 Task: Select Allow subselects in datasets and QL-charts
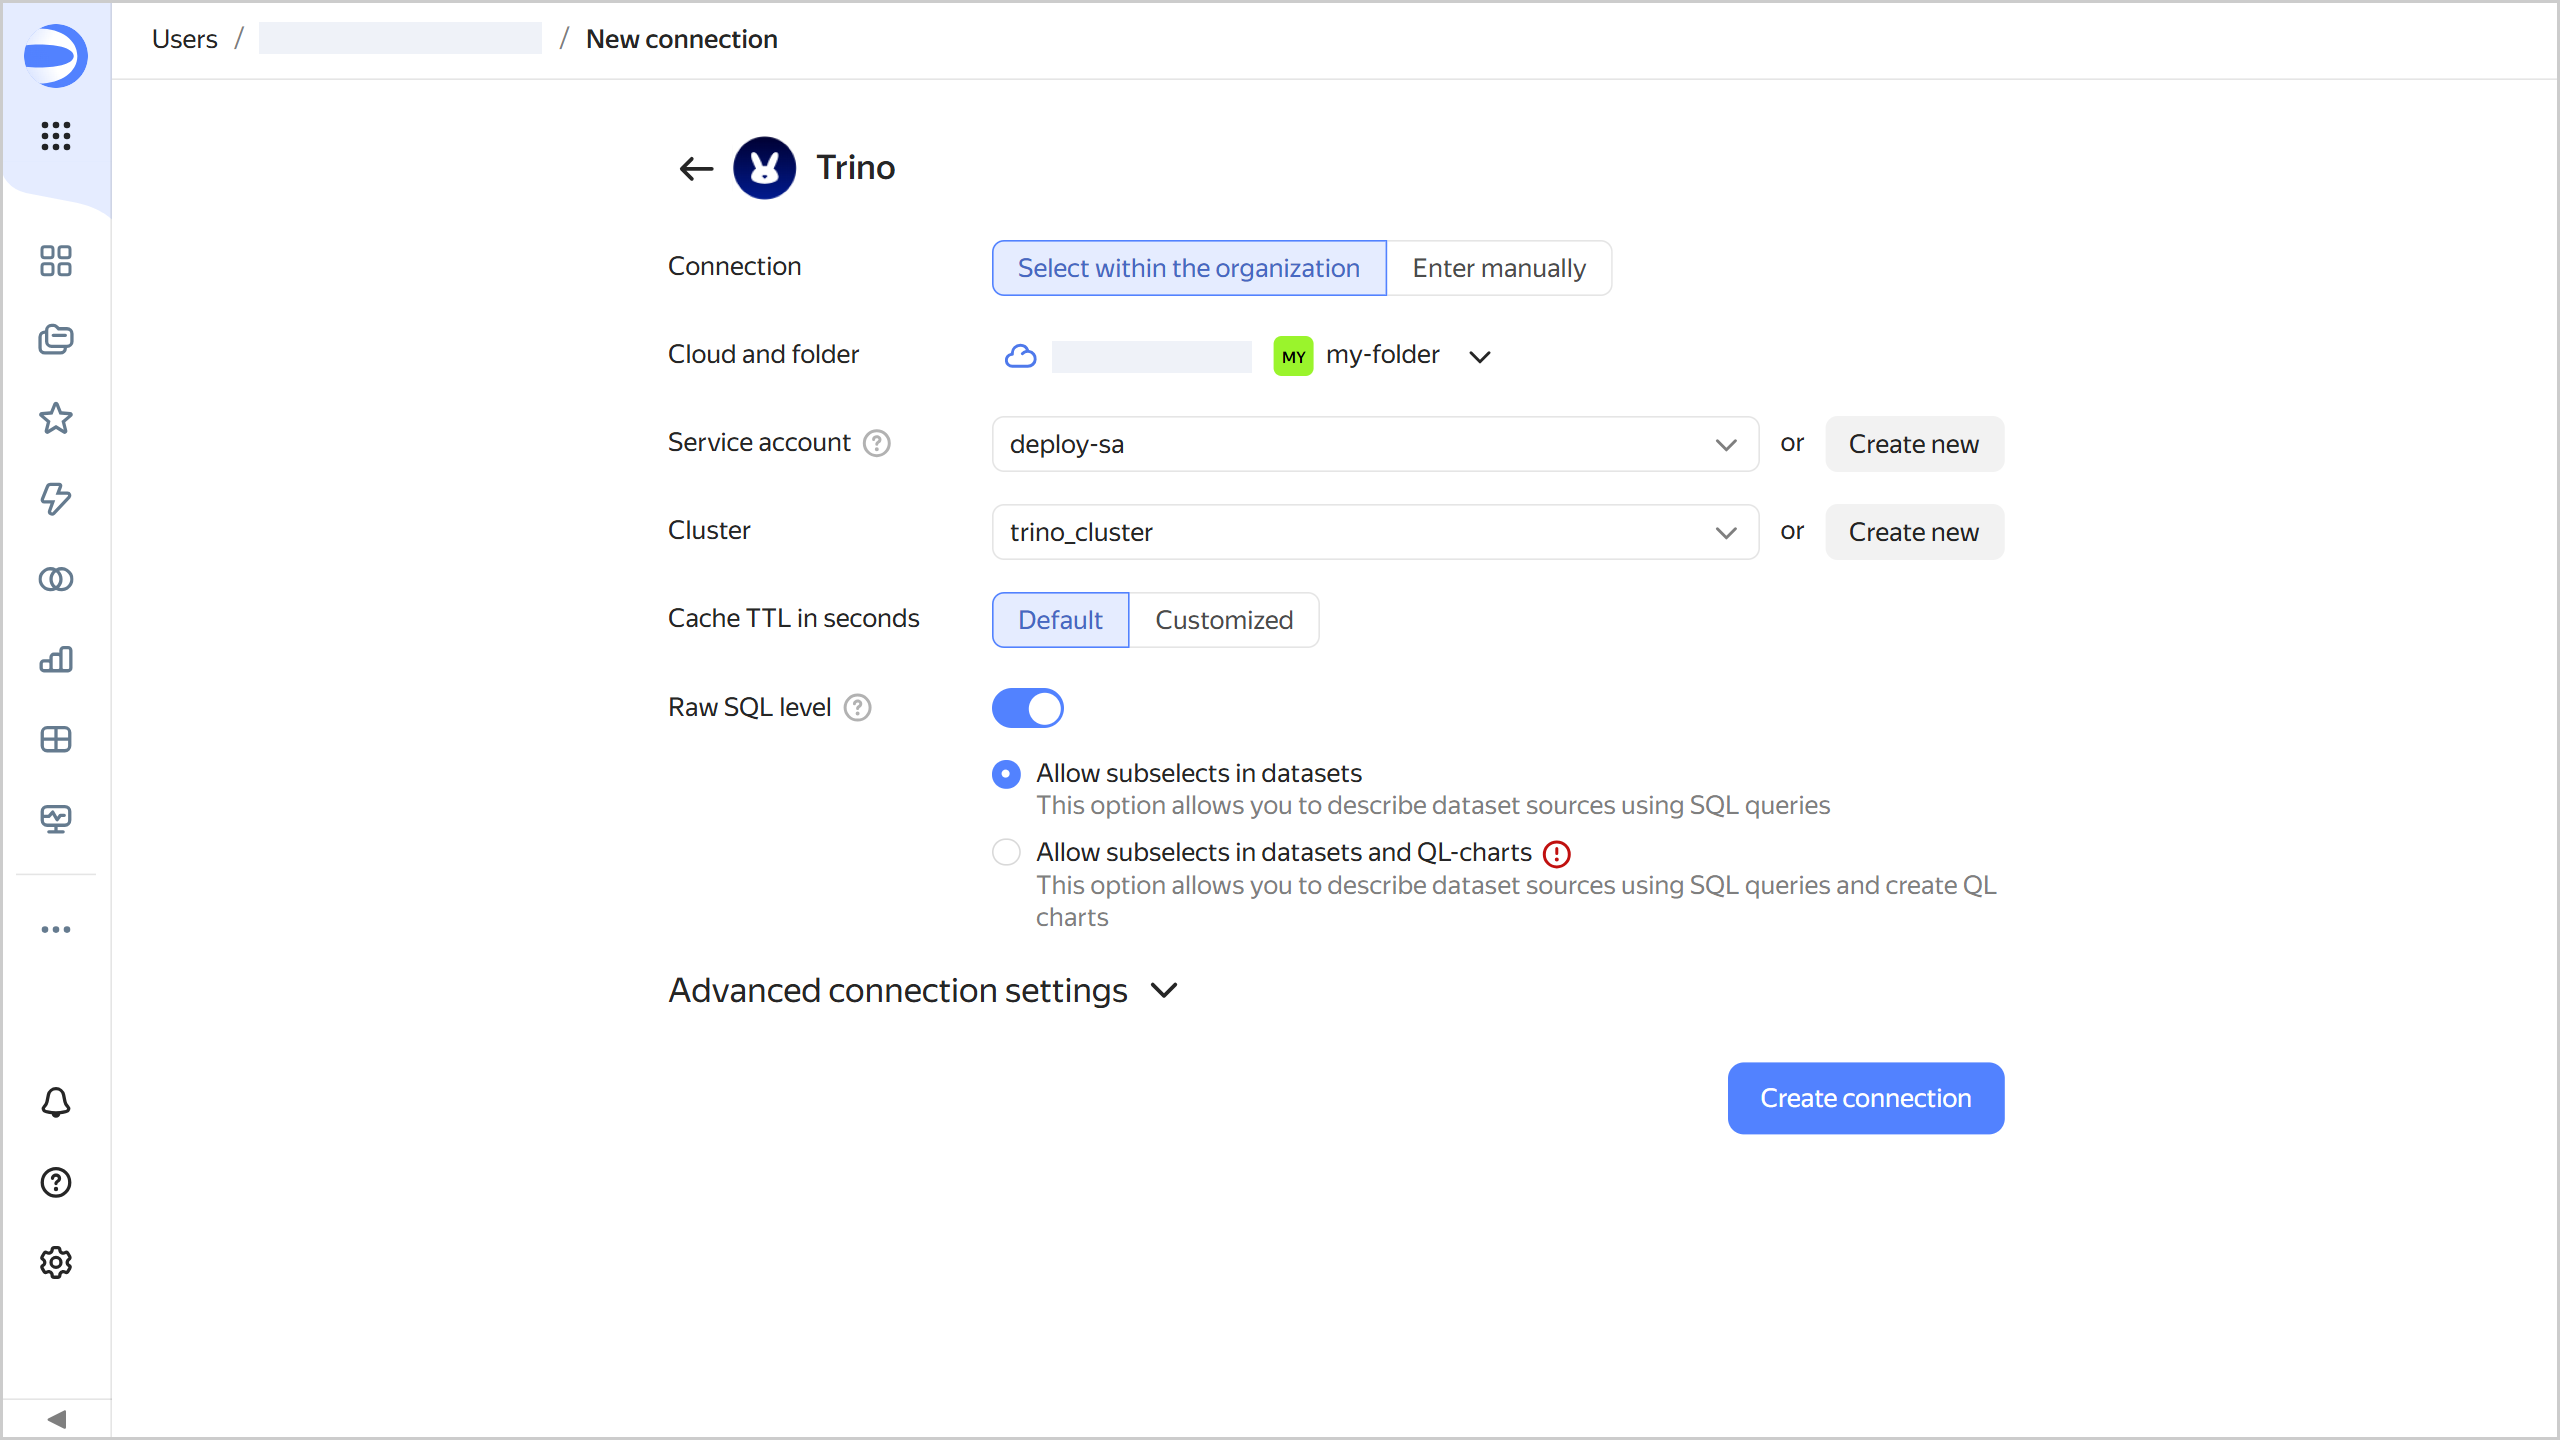click(1006, 853)
